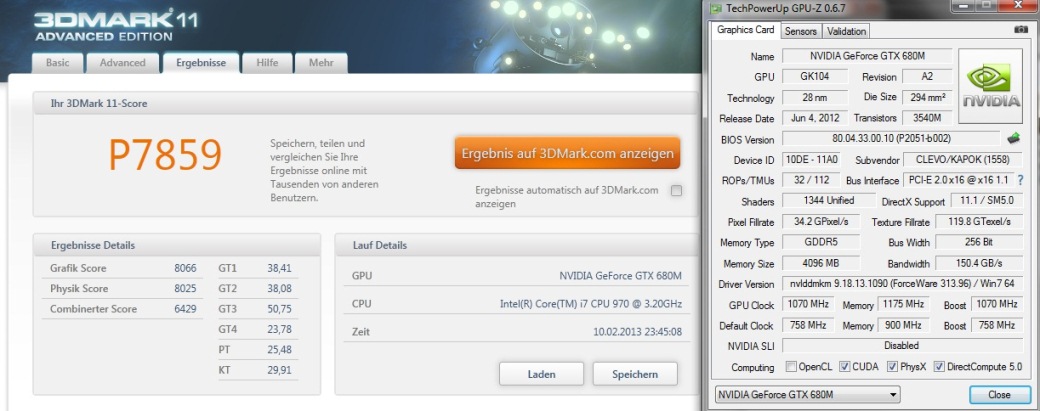This screenshot has height=411, width=1040.
Task: Click the Combinerter Score value 6429
Action: pos(185,309)
